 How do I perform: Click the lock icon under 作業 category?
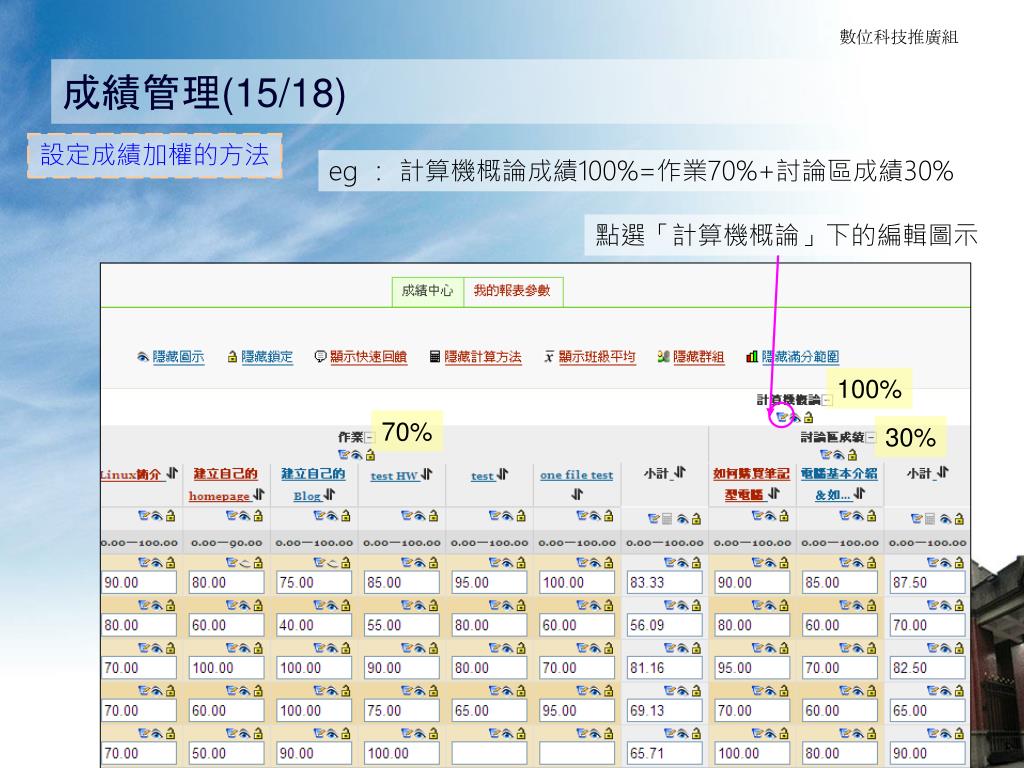pyautogui.click(x=370, y=455)
